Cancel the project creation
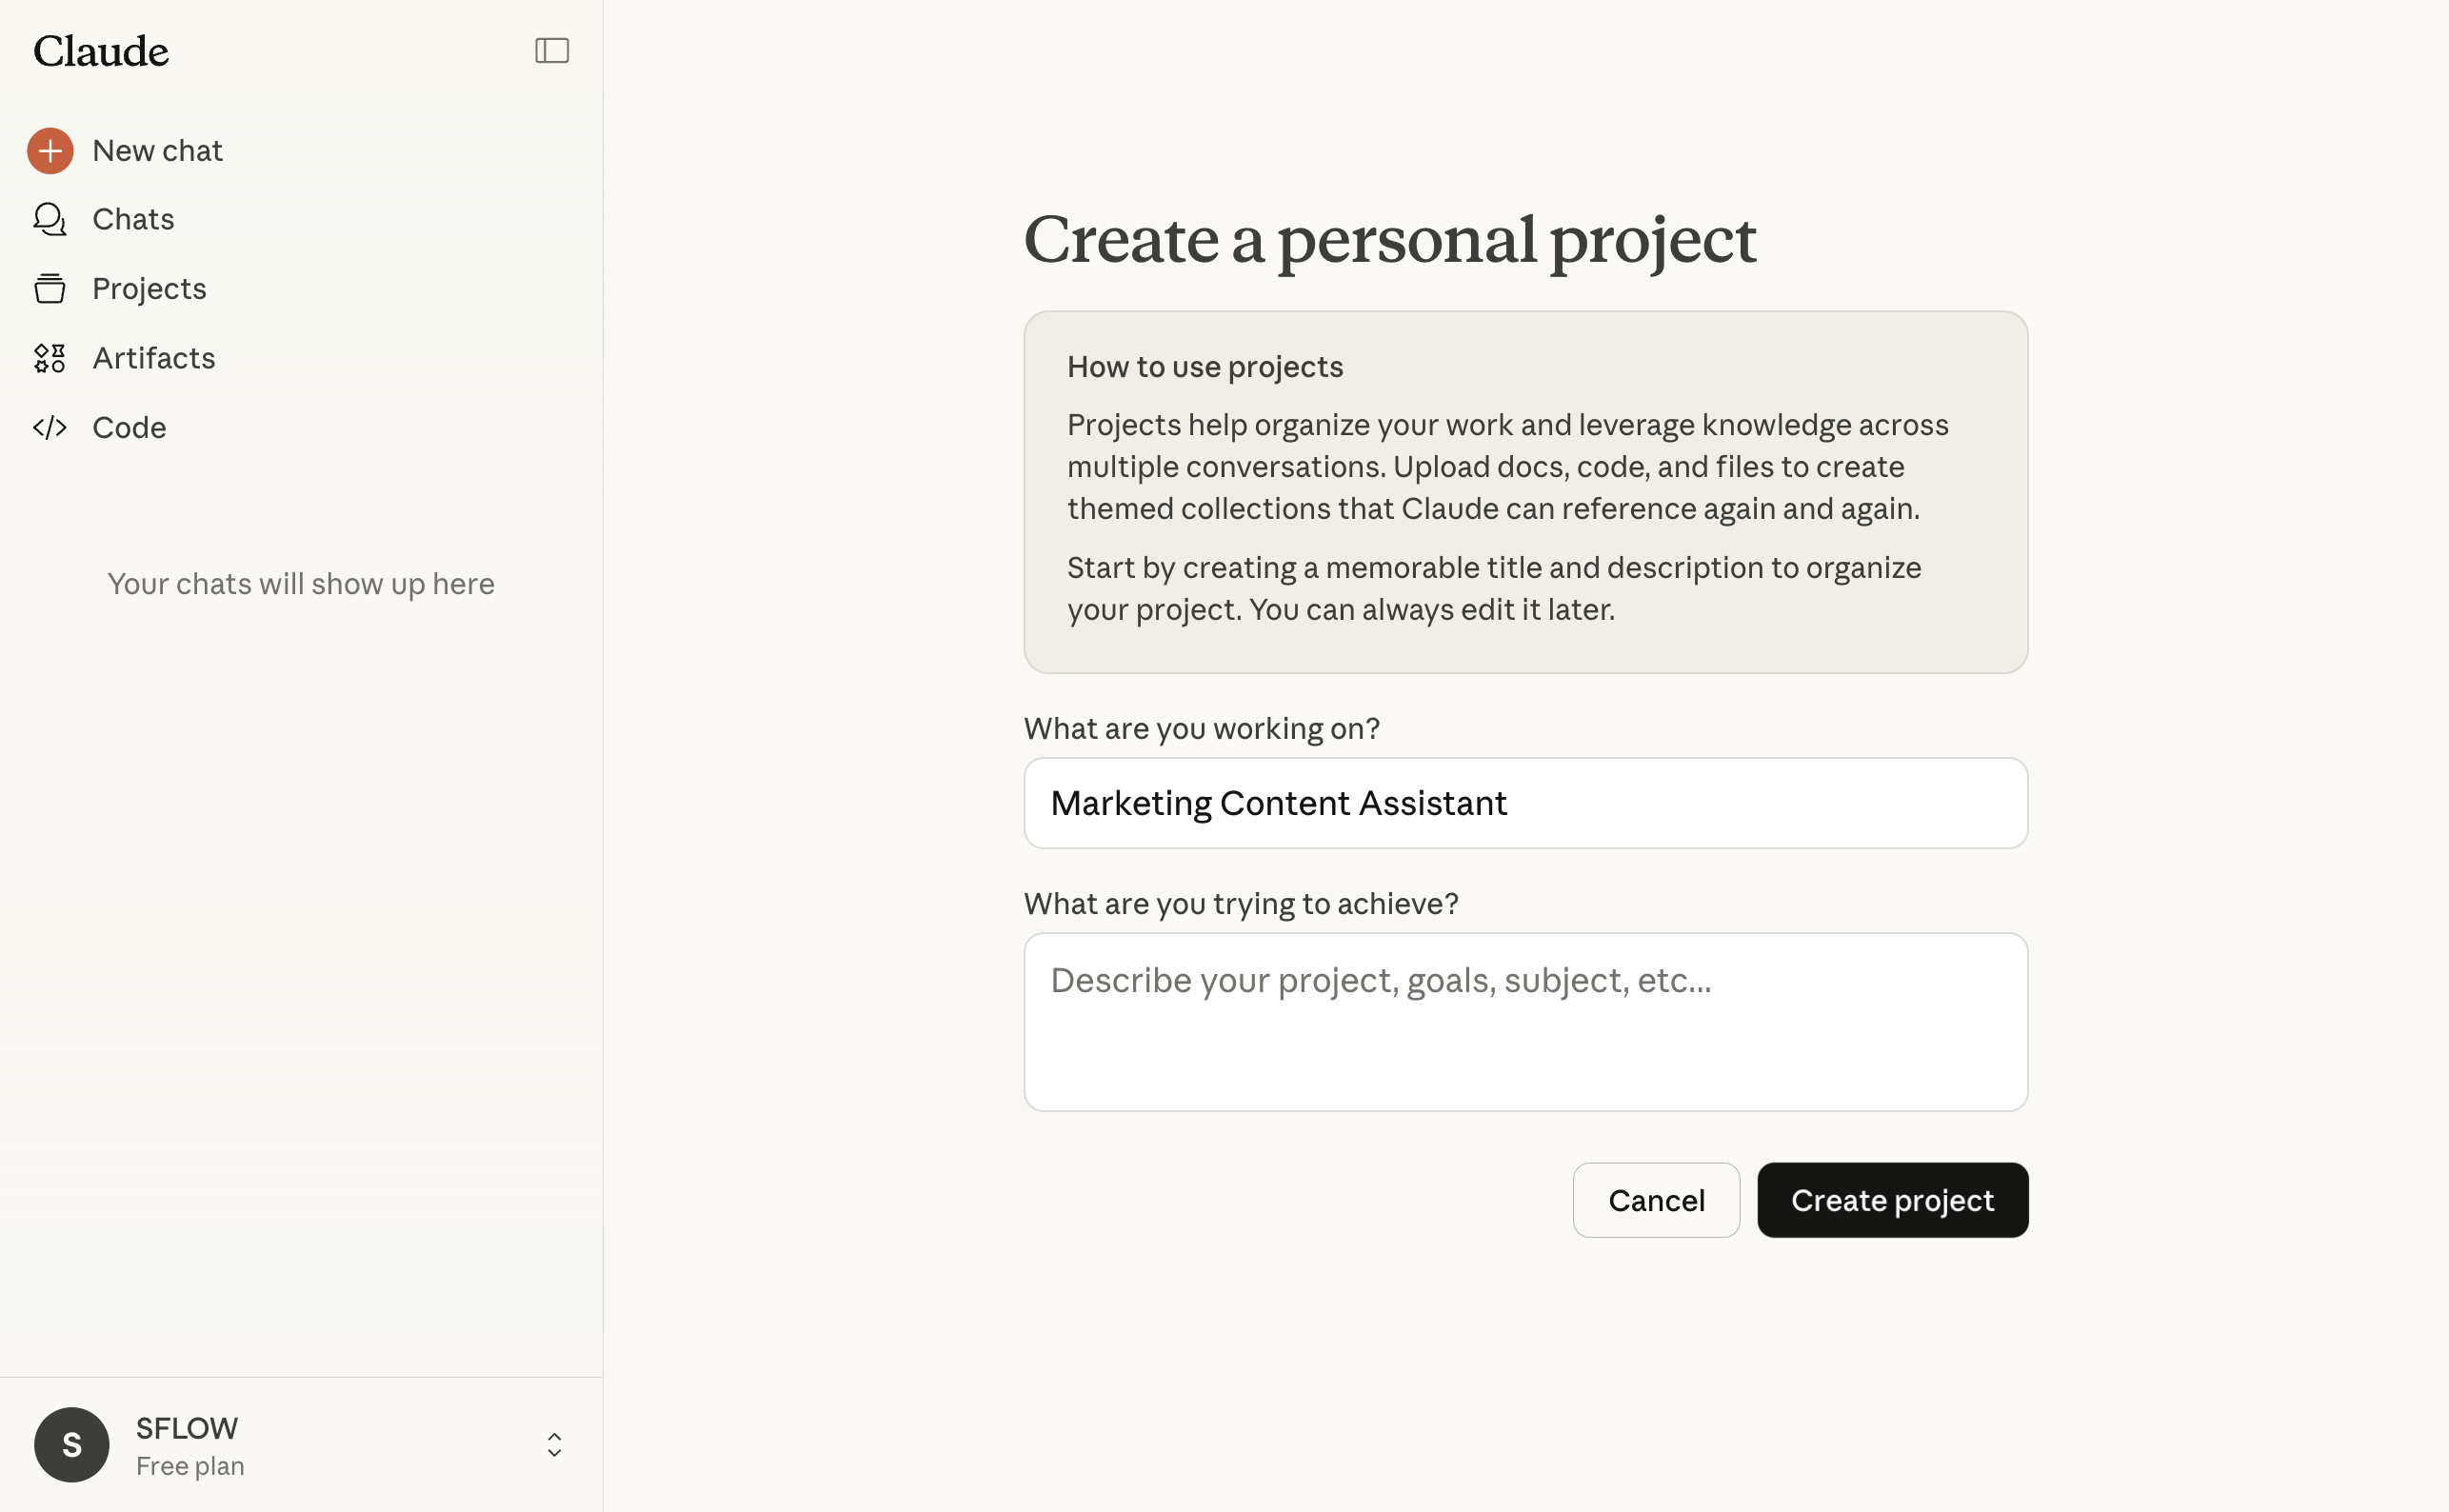 tap(1655, 1199)
